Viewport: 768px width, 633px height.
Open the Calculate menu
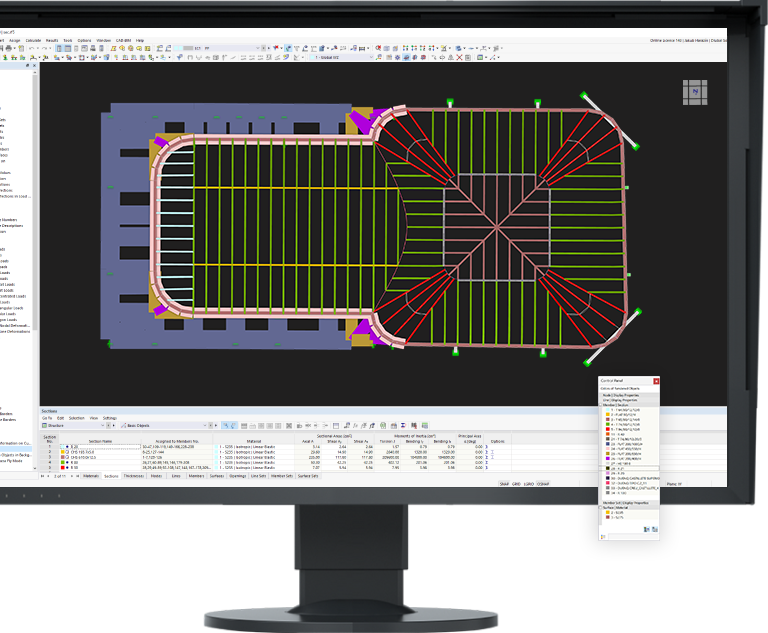click(x=33, y=41)
